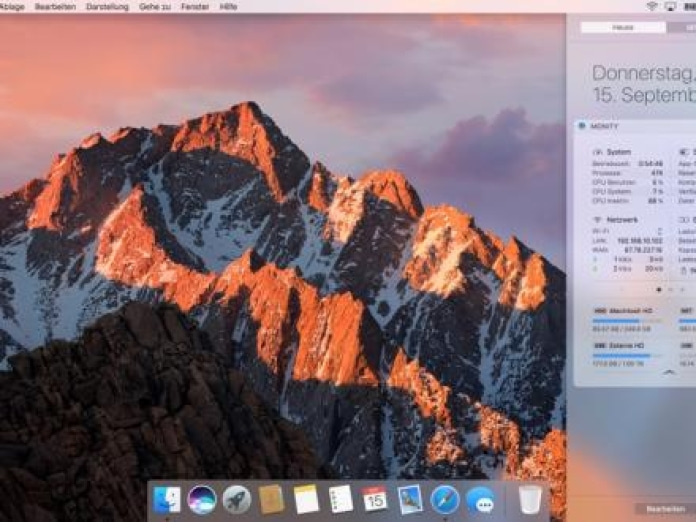The width and height of the screenshot is (696, 522).
Task: Open Messages speech bubble icon in Dock
Action: tap(480, 501)
